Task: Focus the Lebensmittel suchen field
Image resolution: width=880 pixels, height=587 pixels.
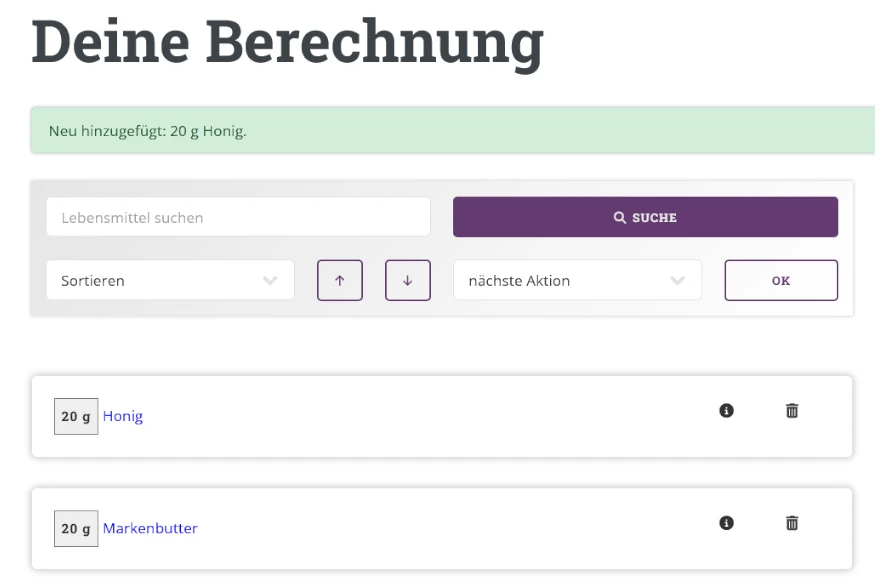Action: (x=238, y=217)
